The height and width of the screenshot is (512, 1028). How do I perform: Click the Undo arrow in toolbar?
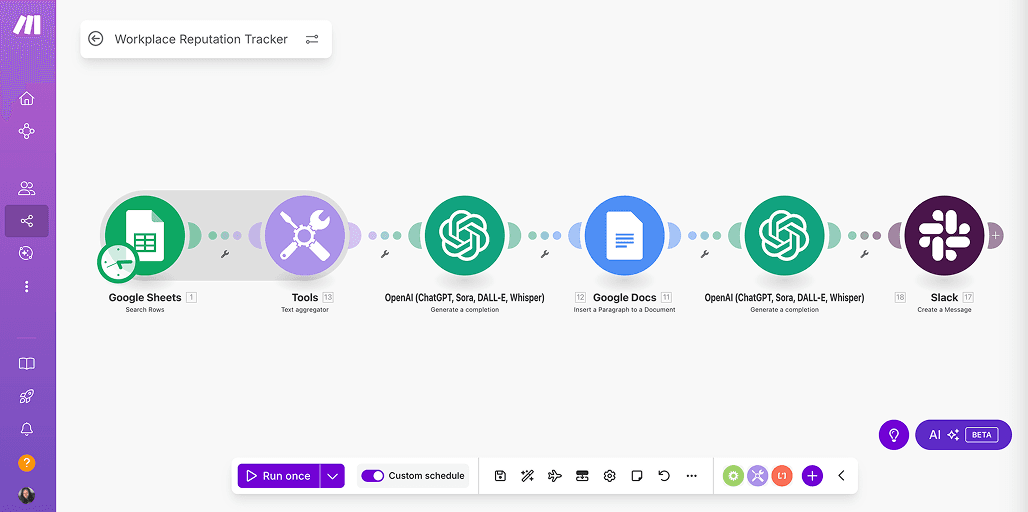pyautogui.click(x=664, y=476)
